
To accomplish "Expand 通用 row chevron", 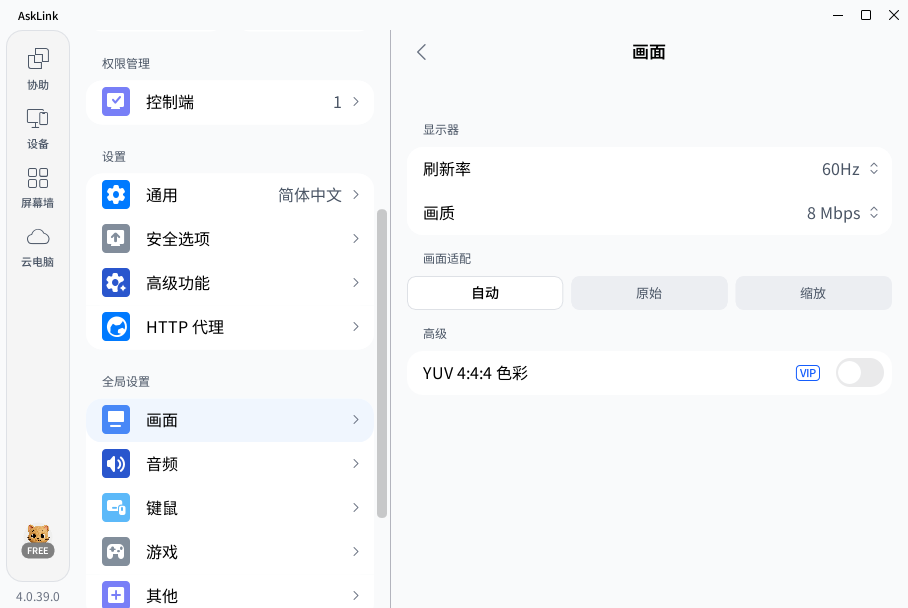I will pos(356,195).
